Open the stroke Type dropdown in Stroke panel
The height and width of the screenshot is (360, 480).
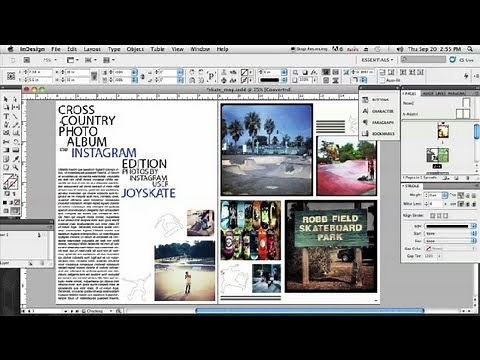coord(450,226)
